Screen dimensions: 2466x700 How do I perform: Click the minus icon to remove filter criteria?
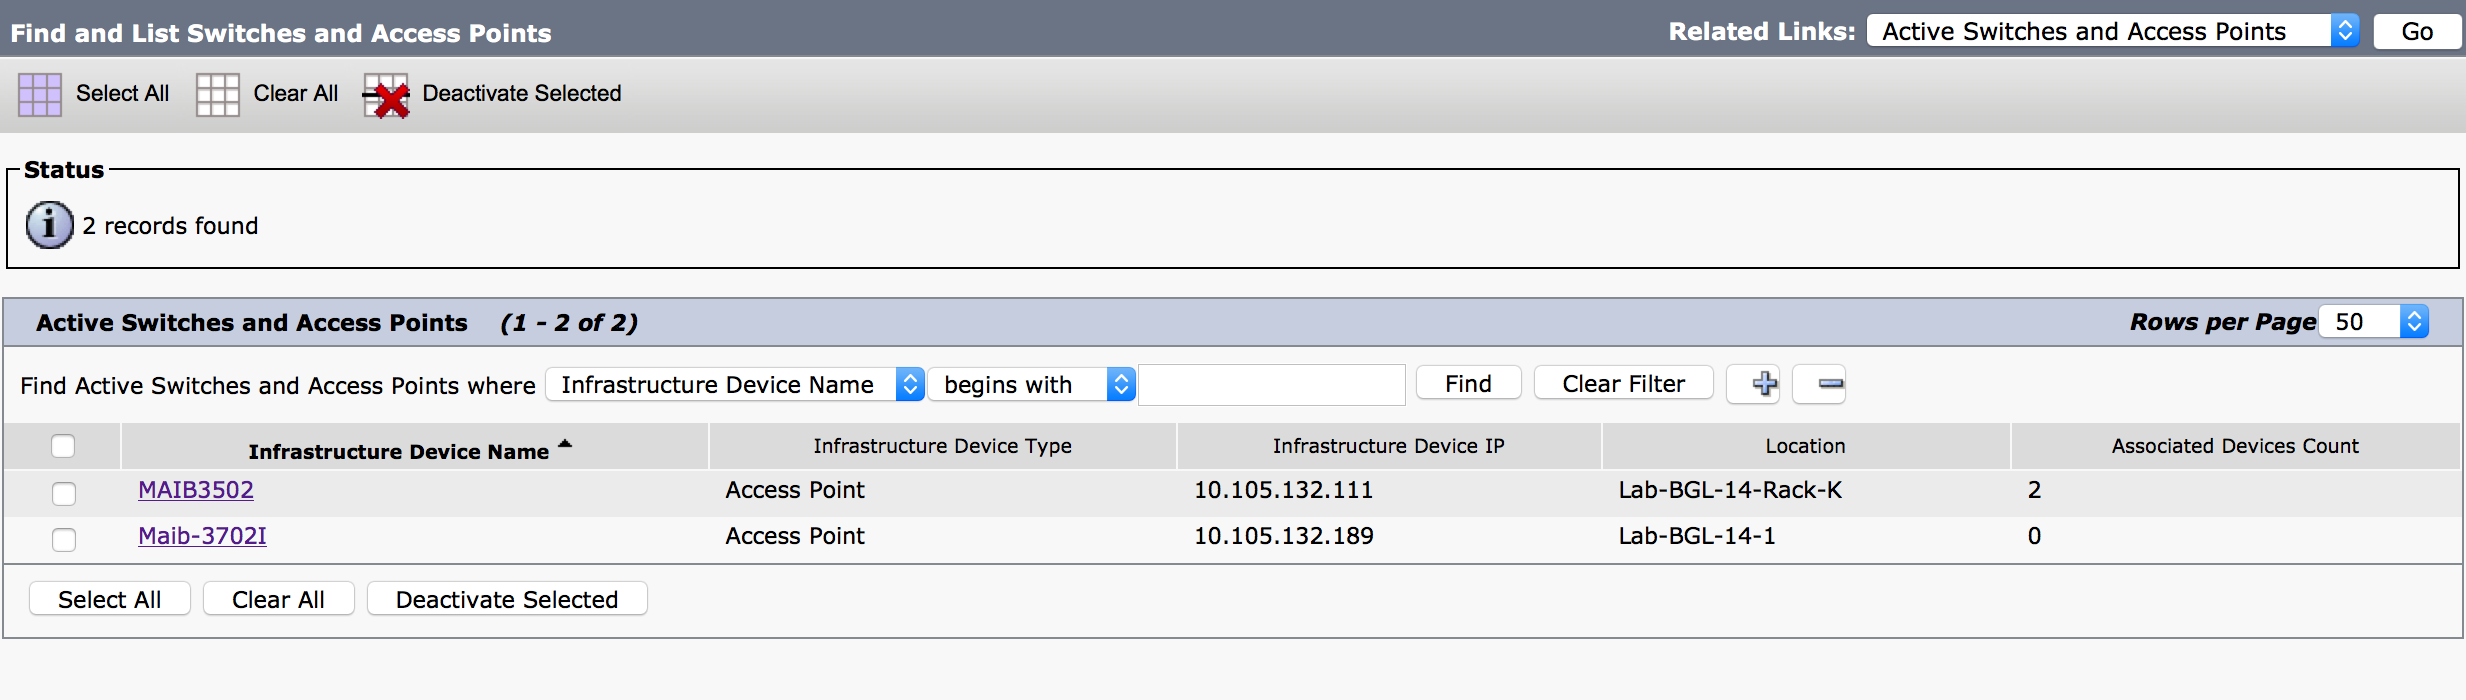pos(1830,384)
